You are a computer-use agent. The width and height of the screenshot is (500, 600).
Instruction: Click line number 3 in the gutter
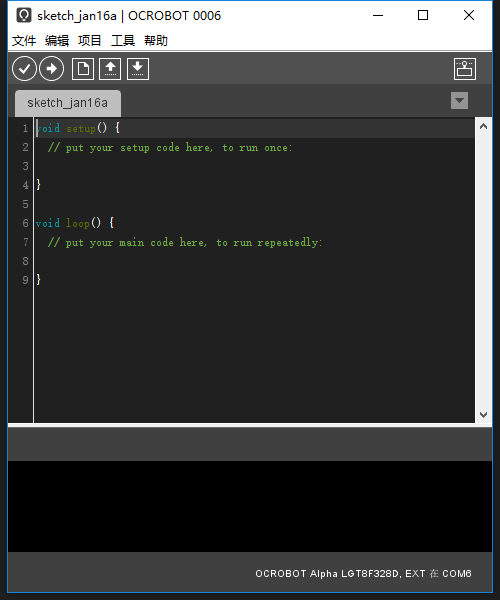tap(25, 166)
